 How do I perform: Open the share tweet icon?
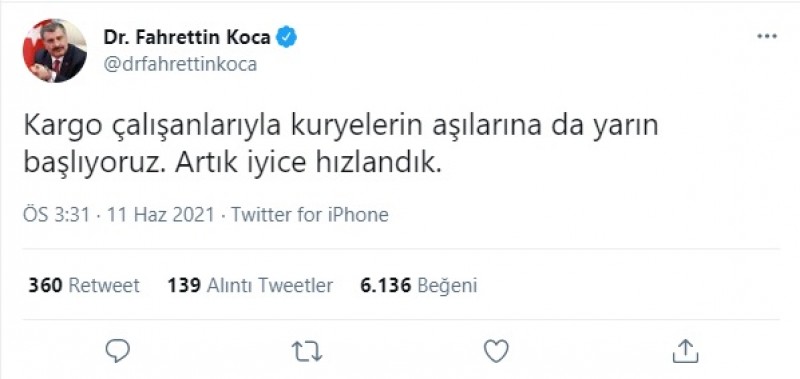pos(685,351)
